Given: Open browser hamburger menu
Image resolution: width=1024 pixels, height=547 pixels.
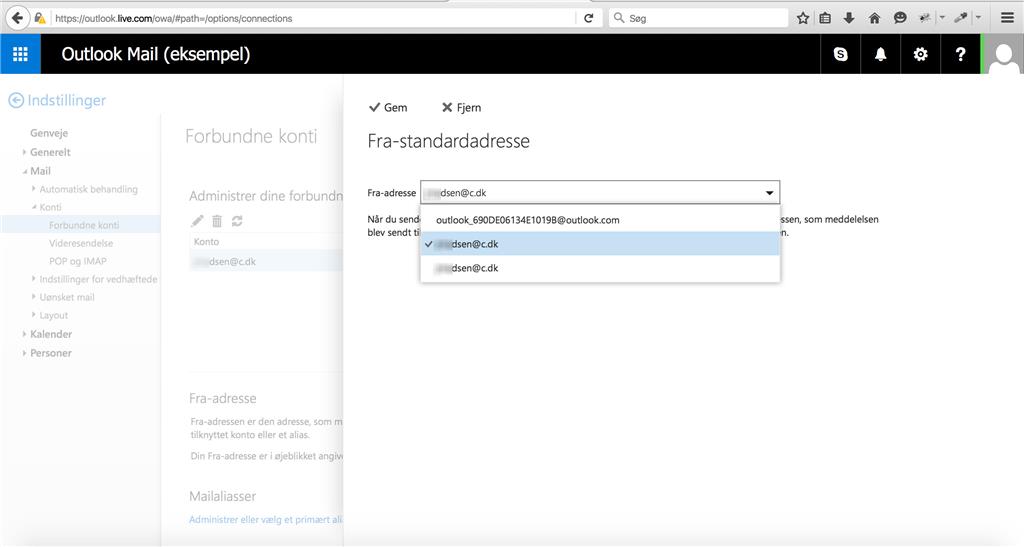Looking at the screenshot, I should coord(1008,18).
